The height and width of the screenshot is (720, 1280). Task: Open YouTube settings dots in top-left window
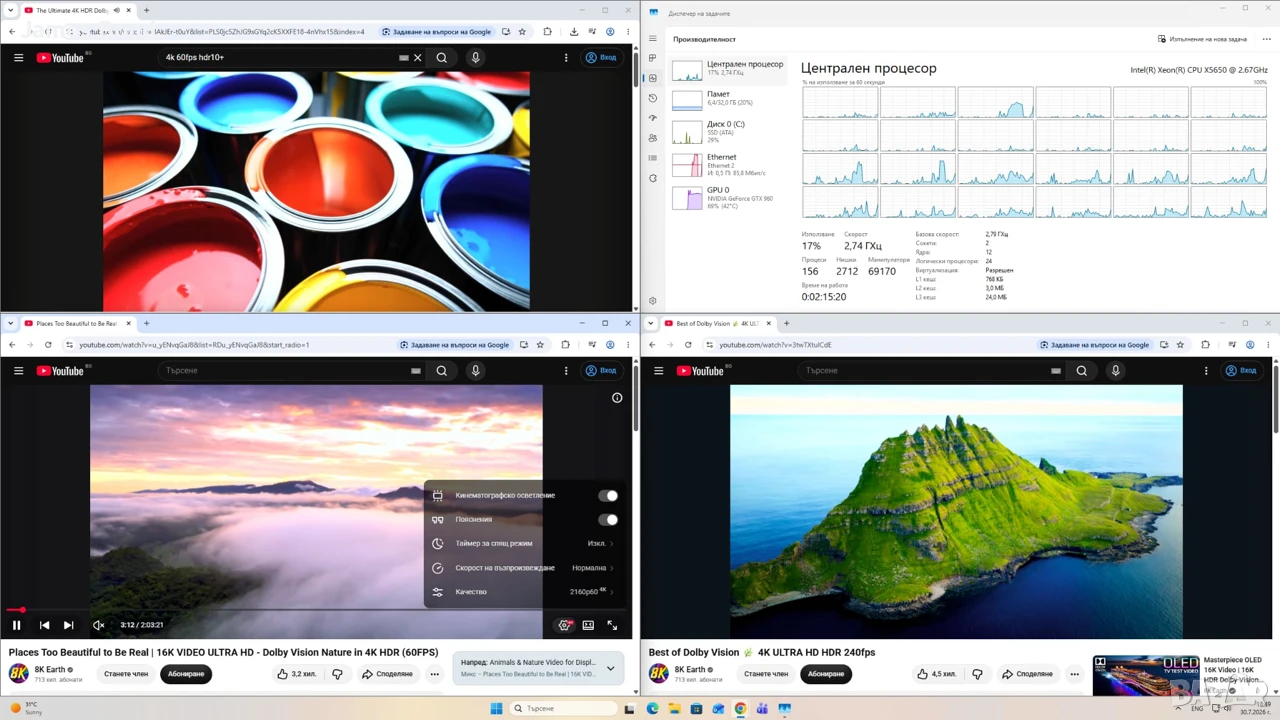coord(566,58)
